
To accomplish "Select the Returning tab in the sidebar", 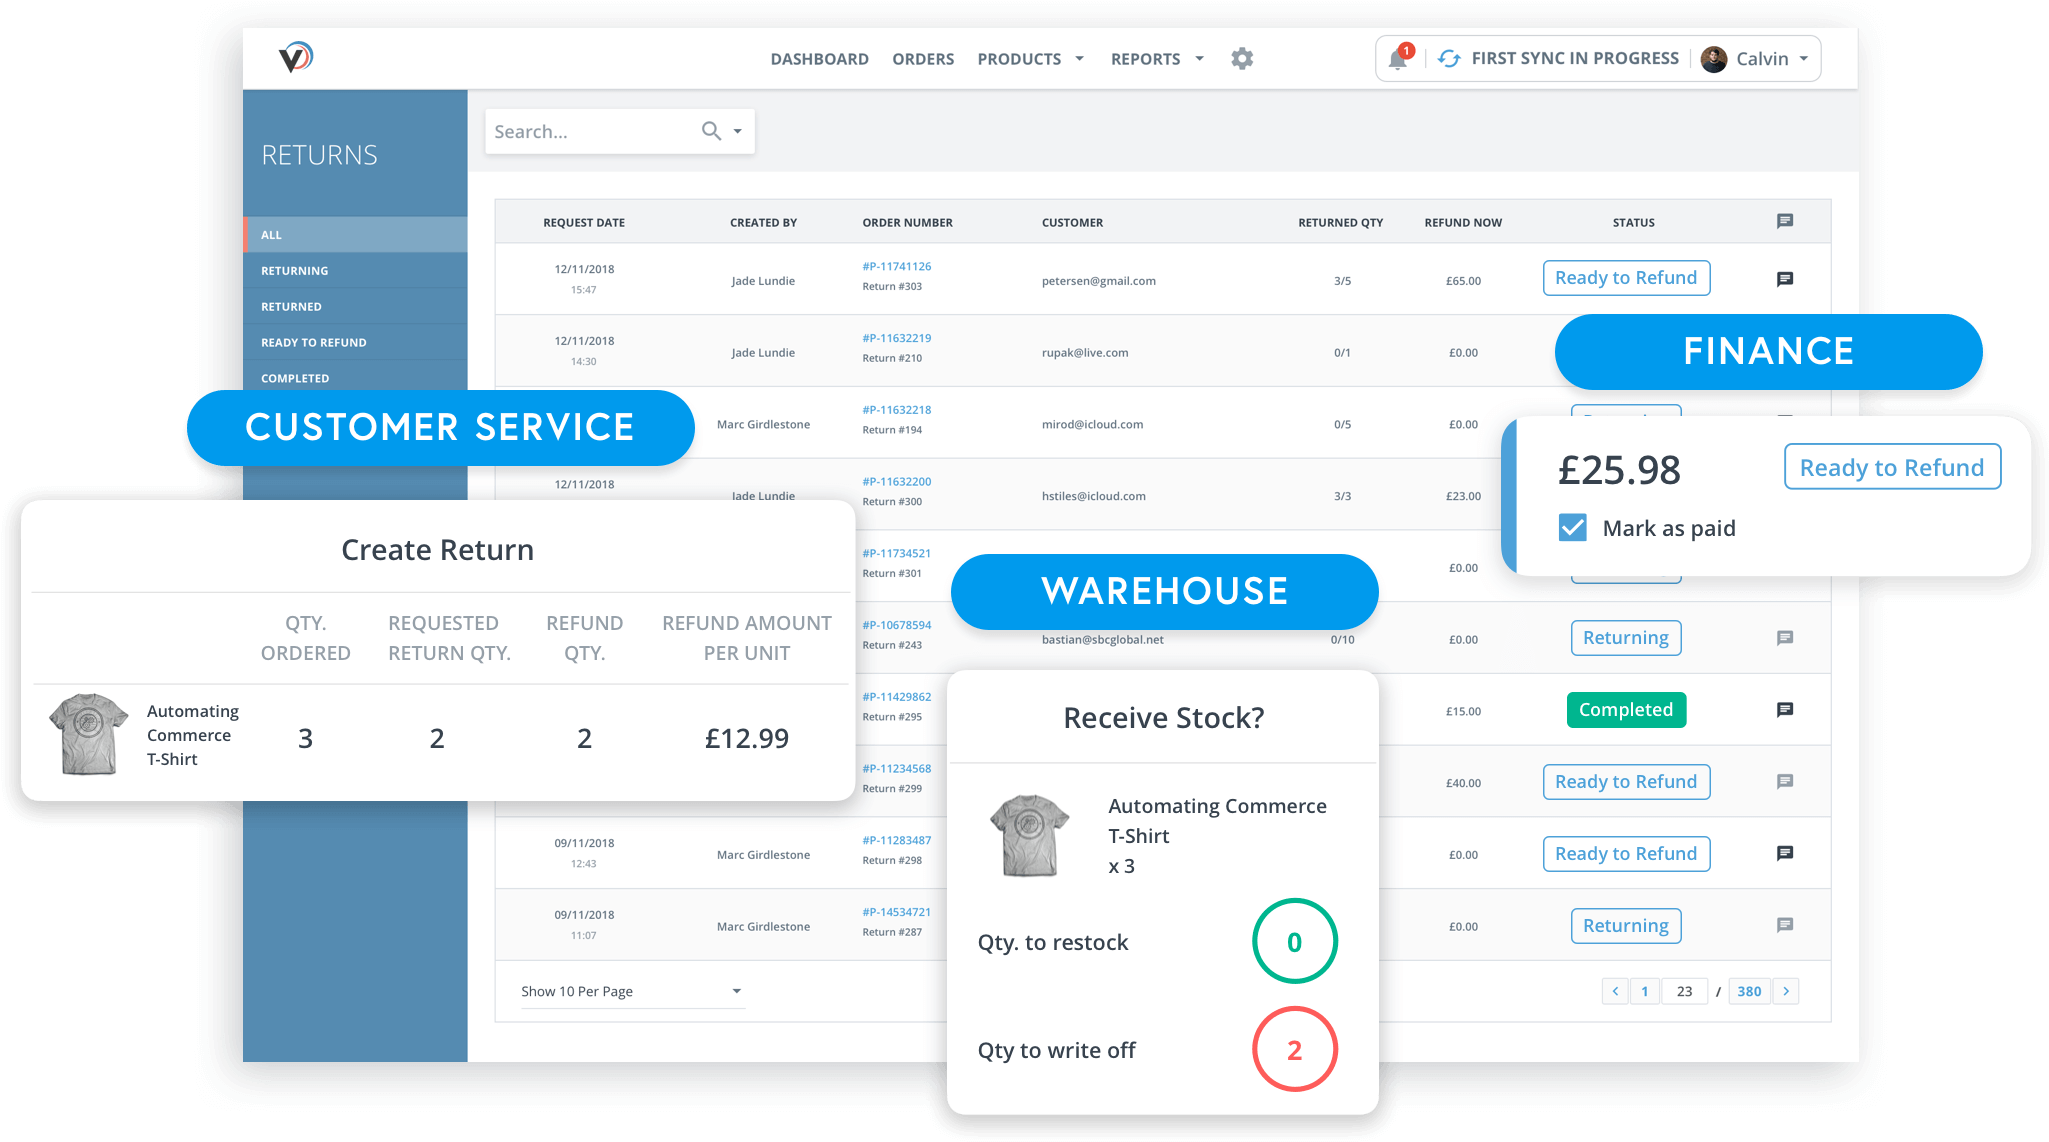I will coord(295,270).
